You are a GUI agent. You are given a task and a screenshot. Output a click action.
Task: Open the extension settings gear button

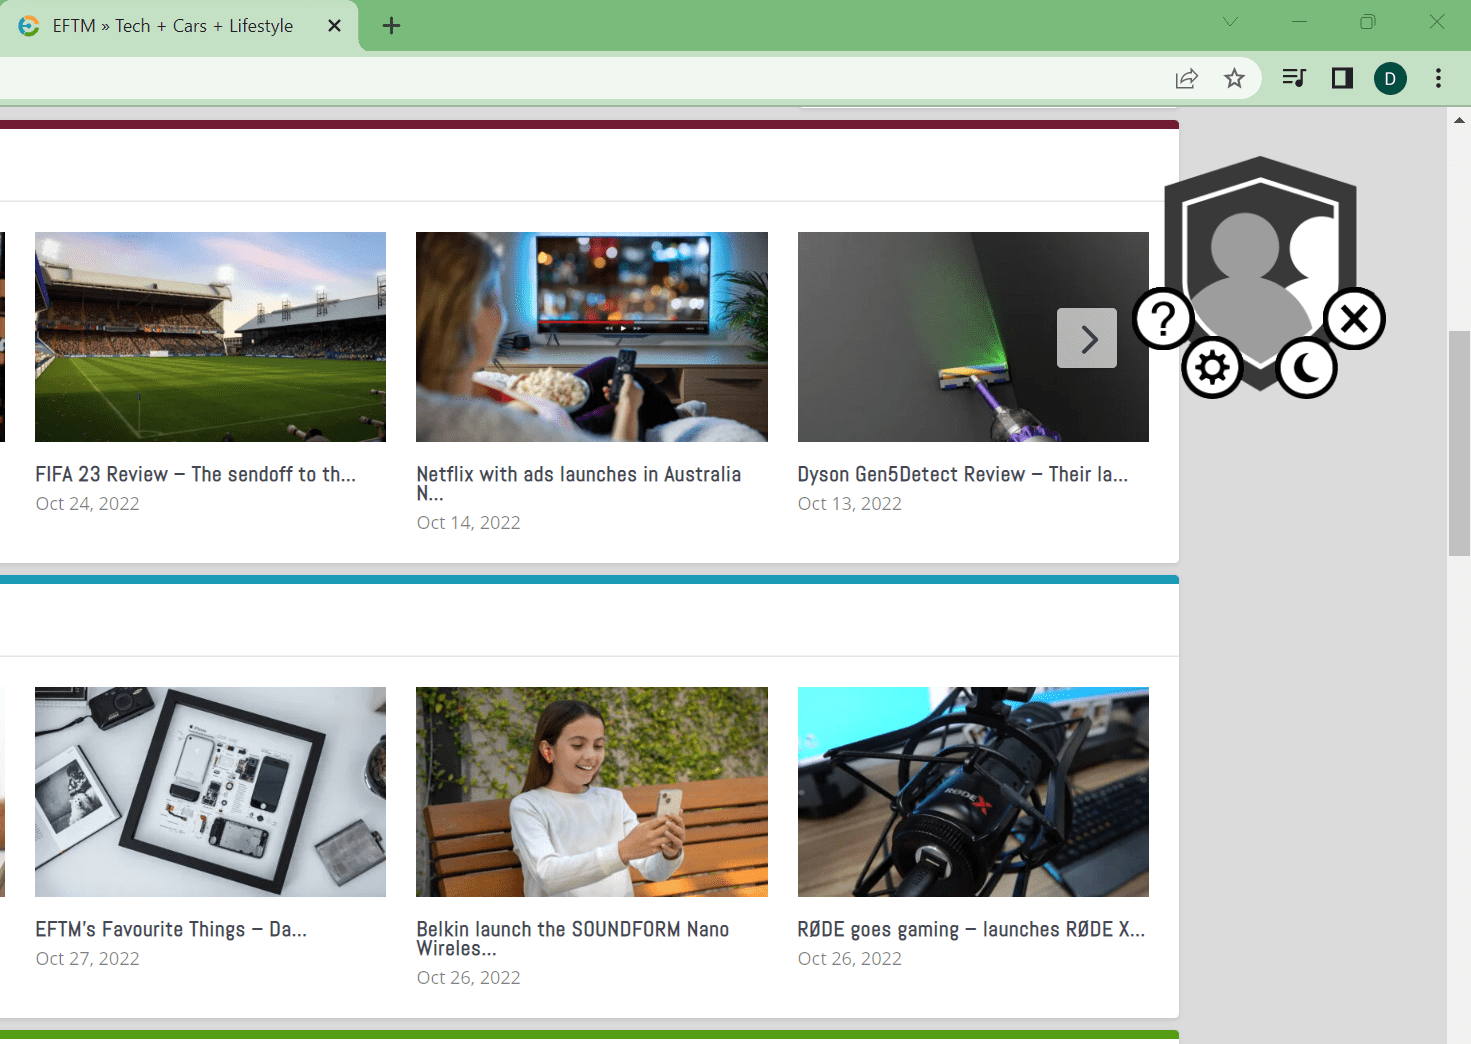coord(1212,368)
